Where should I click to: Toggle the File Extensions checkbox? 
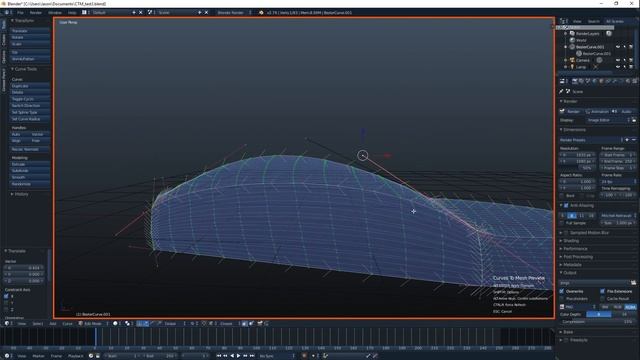602,291
